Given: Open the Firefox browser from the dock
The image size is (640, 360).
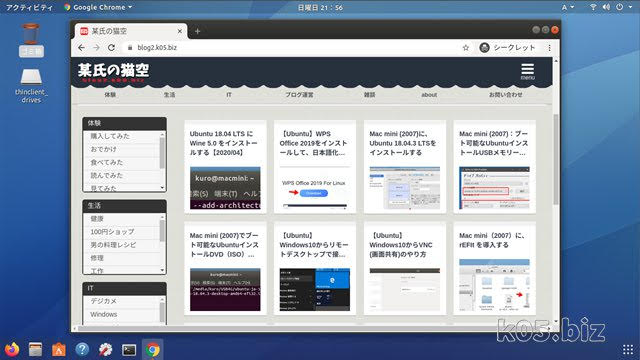Looking at the screenshot, I should click(x=12, y=350).
